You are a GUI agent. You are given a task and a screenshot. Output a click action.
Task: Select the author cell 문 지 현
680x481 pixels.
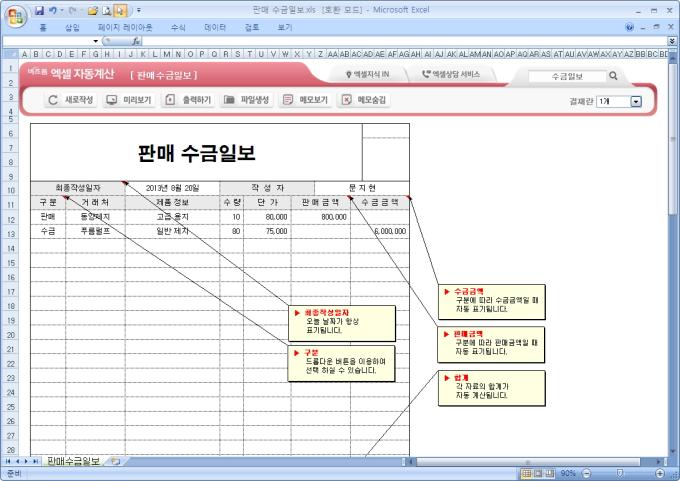point(362,188)
